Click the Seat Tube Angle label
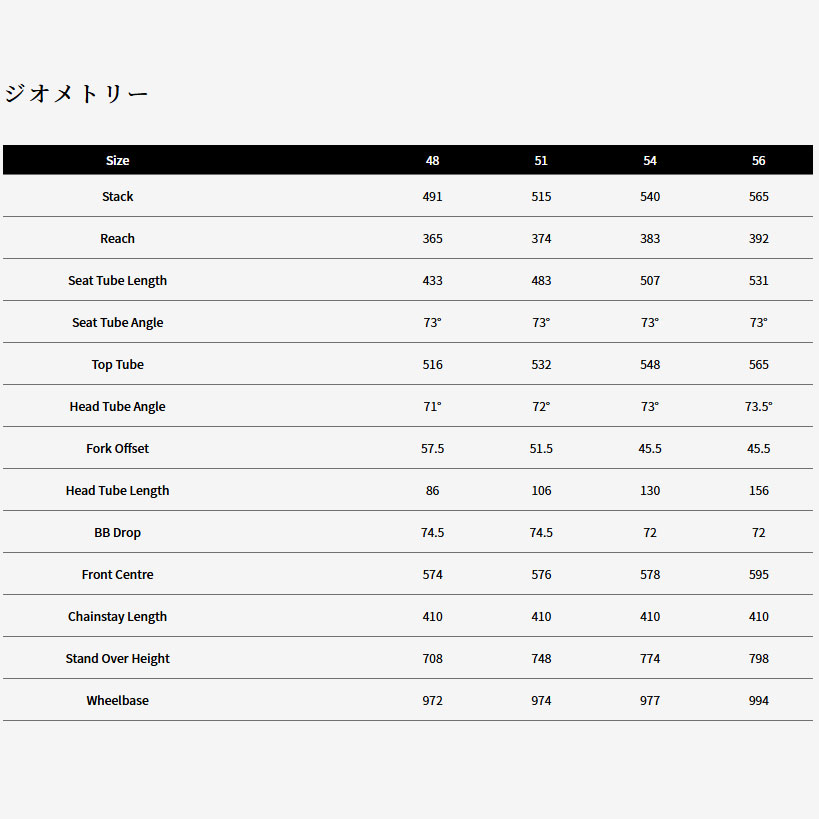The width and height of the screenshot is (819, 819). (x=117, y=323)
